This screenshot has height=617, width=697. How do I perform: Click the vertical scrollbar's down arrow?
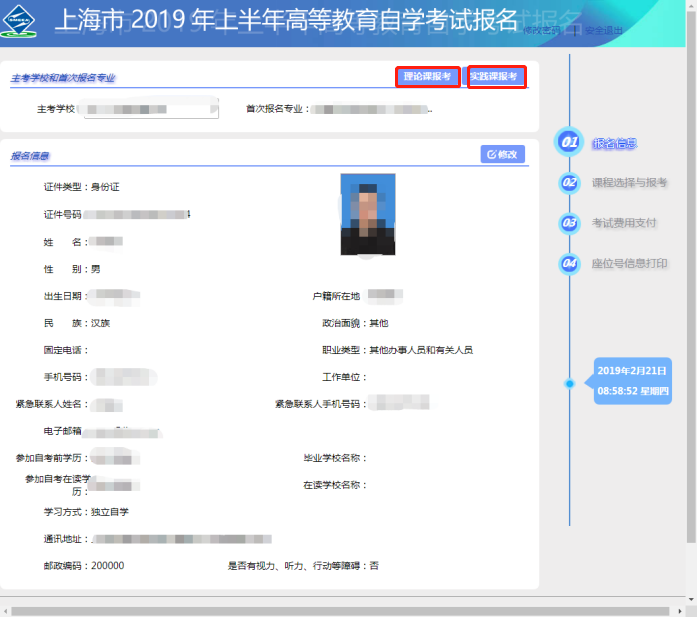click(x=690, y=597)
